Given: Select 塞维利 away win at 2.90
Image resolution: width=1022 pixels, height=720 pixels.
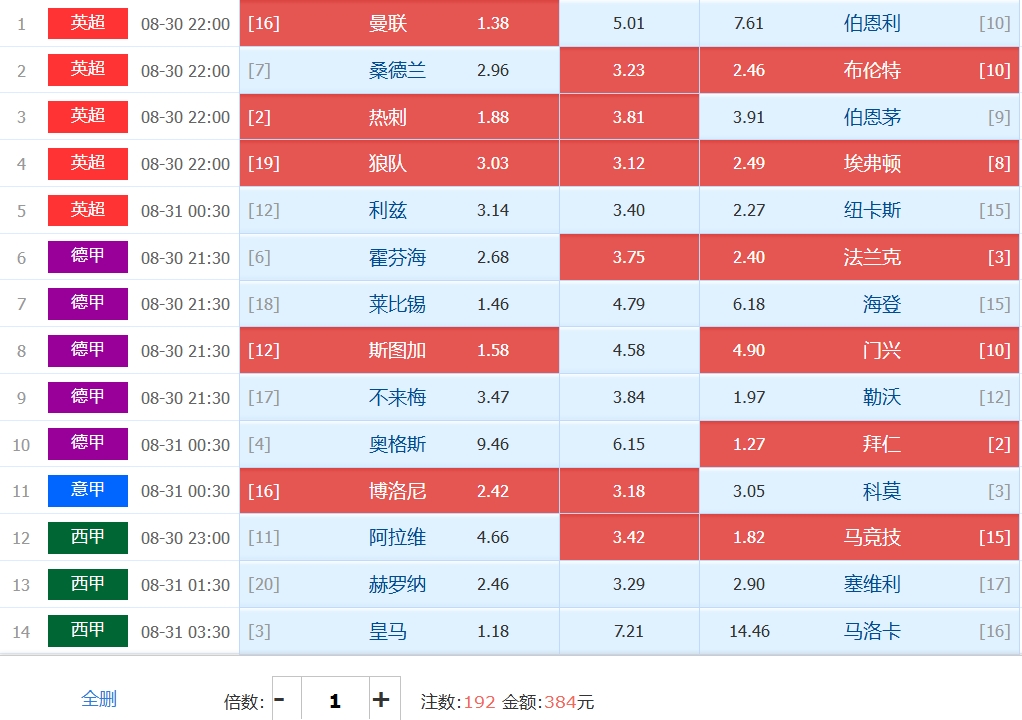Looking at the screenshot, I should [x=859, y=584].
